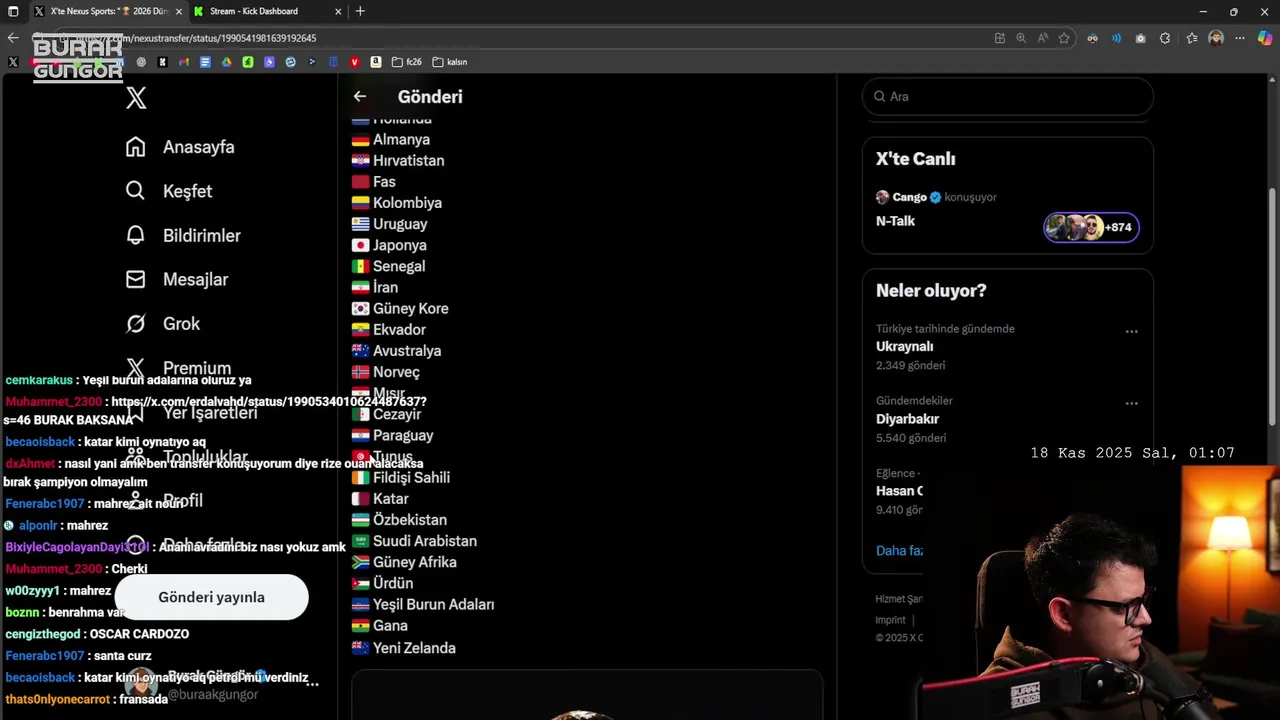Viewport: 1280px width, 720px height.
Task: Click the browser address bar URL
Action: coord(197,38)
